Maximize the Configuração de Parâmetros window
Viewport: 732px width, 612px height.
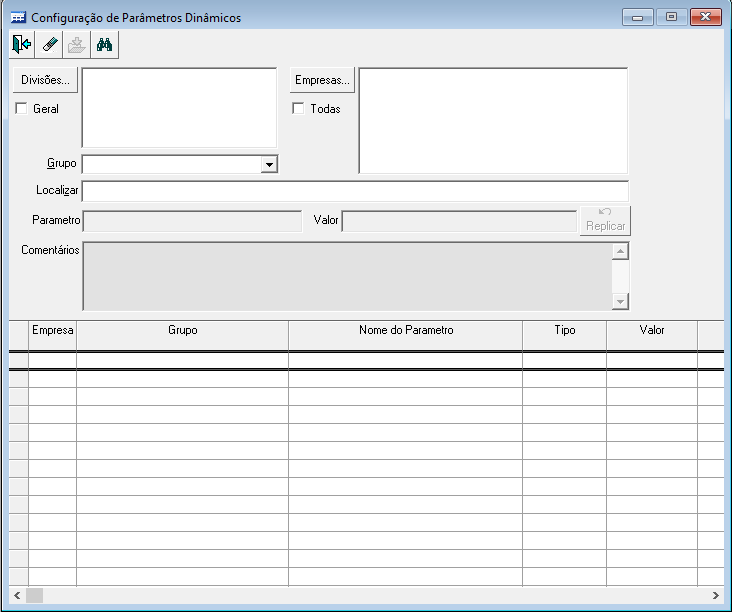tap(671, 17)
